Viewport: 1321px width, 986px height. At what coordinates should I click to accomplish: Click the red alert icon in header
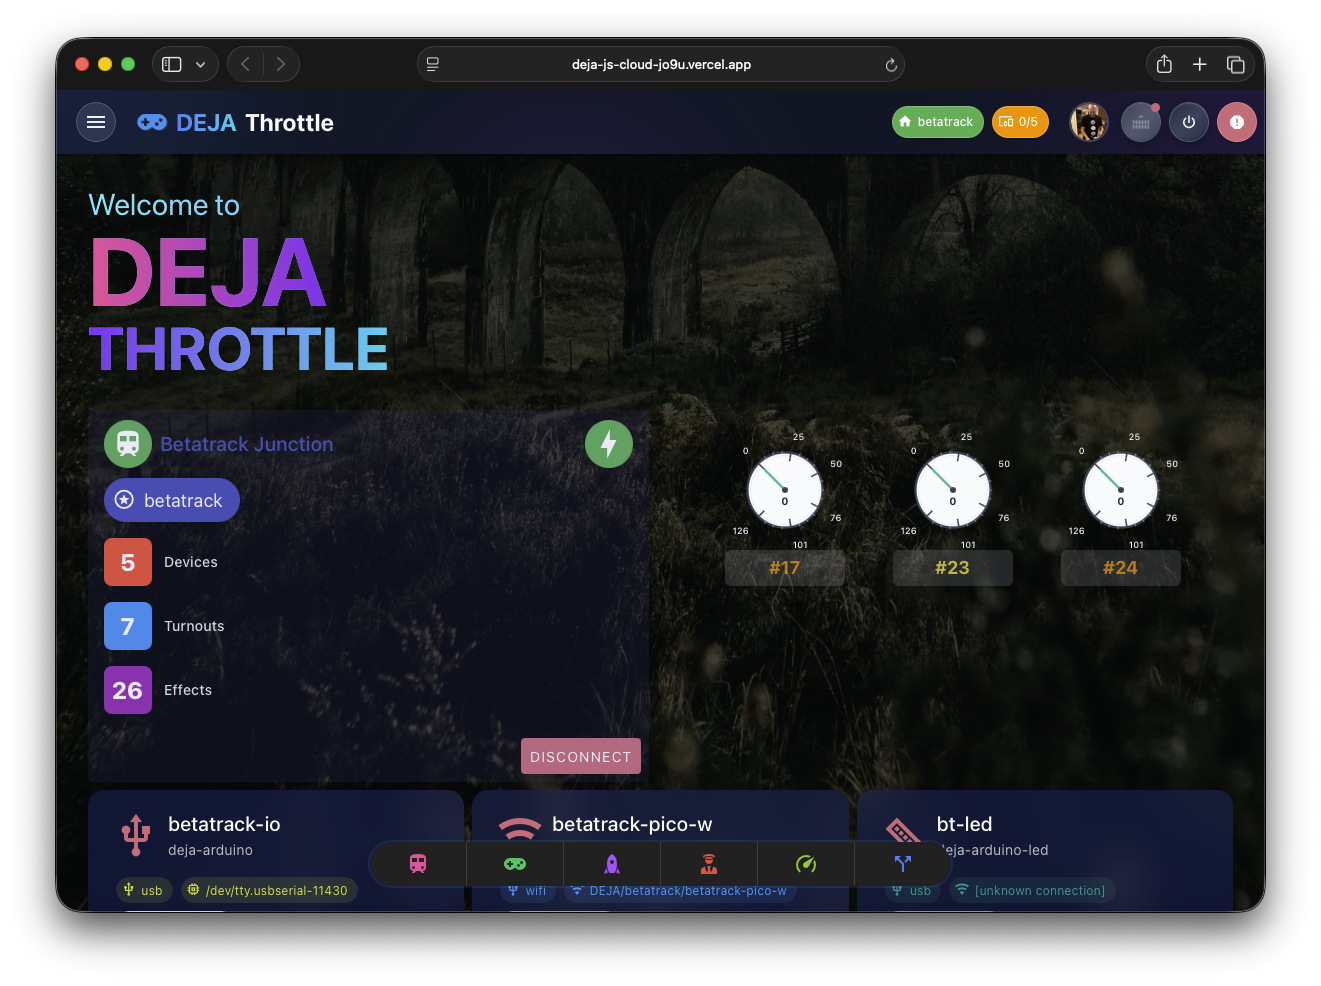pos(1237,121)
